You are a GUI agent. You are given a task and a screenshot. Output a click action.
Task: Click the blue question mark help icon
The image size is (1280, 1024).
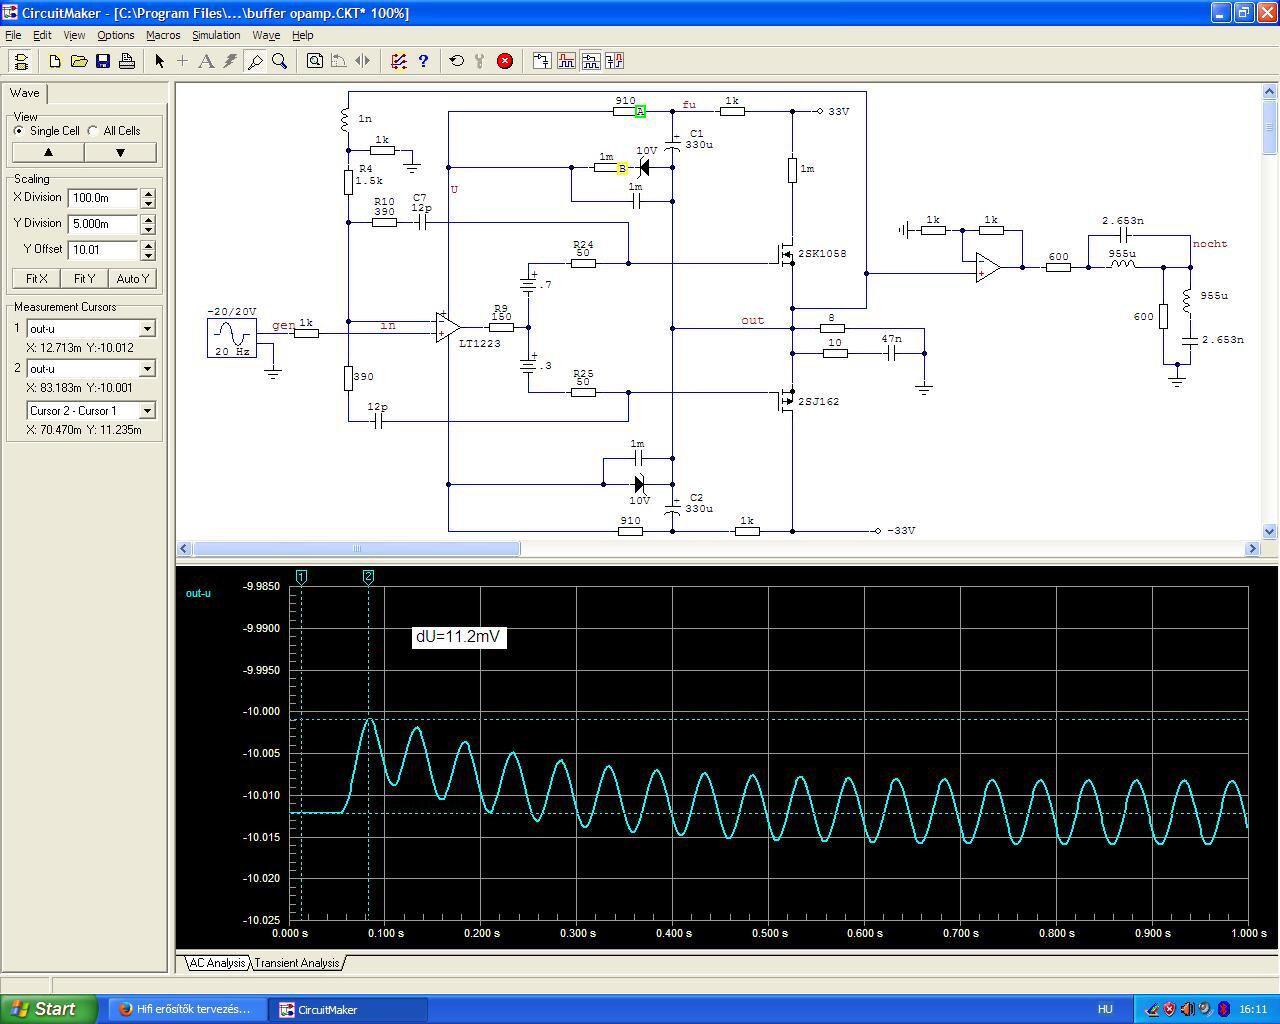(423, 61)
